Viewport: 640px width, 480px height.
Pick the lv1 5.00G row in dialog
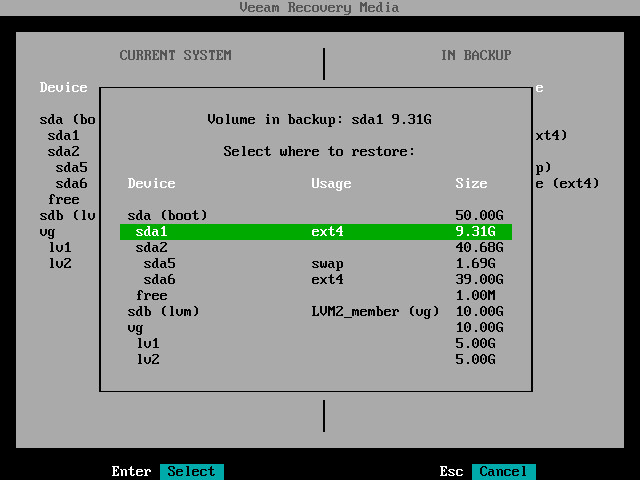(x=316, y=343)
